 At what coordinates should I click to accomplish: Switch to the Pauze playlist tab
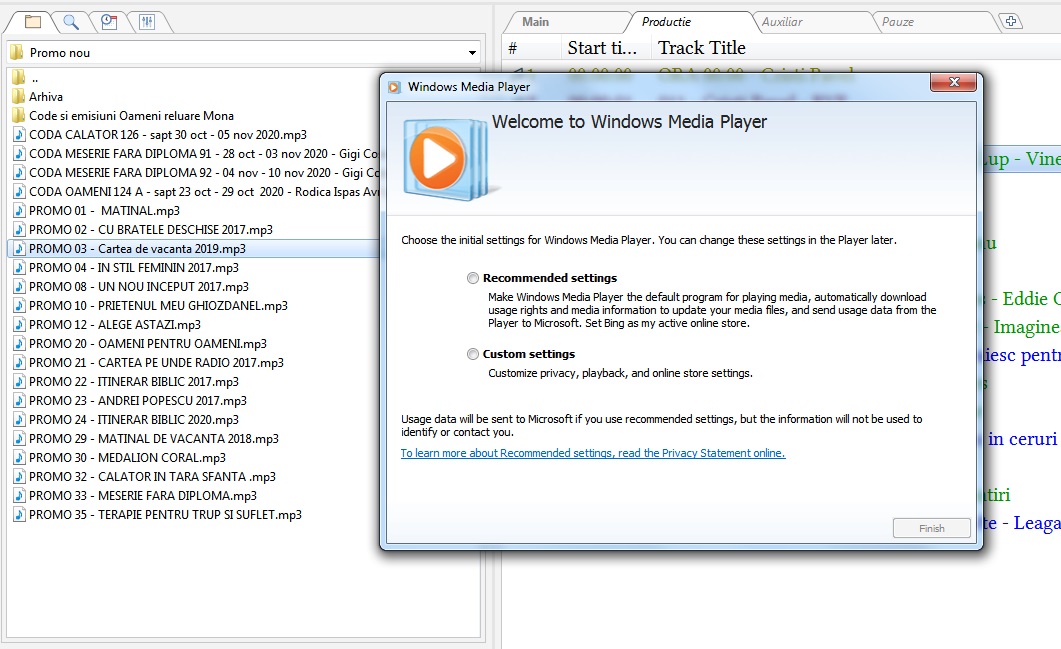point(898,22)
